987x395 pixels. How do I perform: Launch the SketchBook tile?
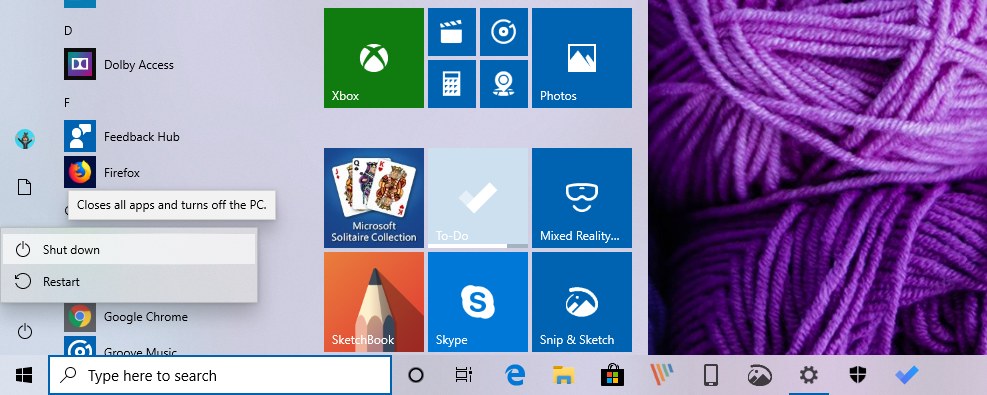(374, 302)
